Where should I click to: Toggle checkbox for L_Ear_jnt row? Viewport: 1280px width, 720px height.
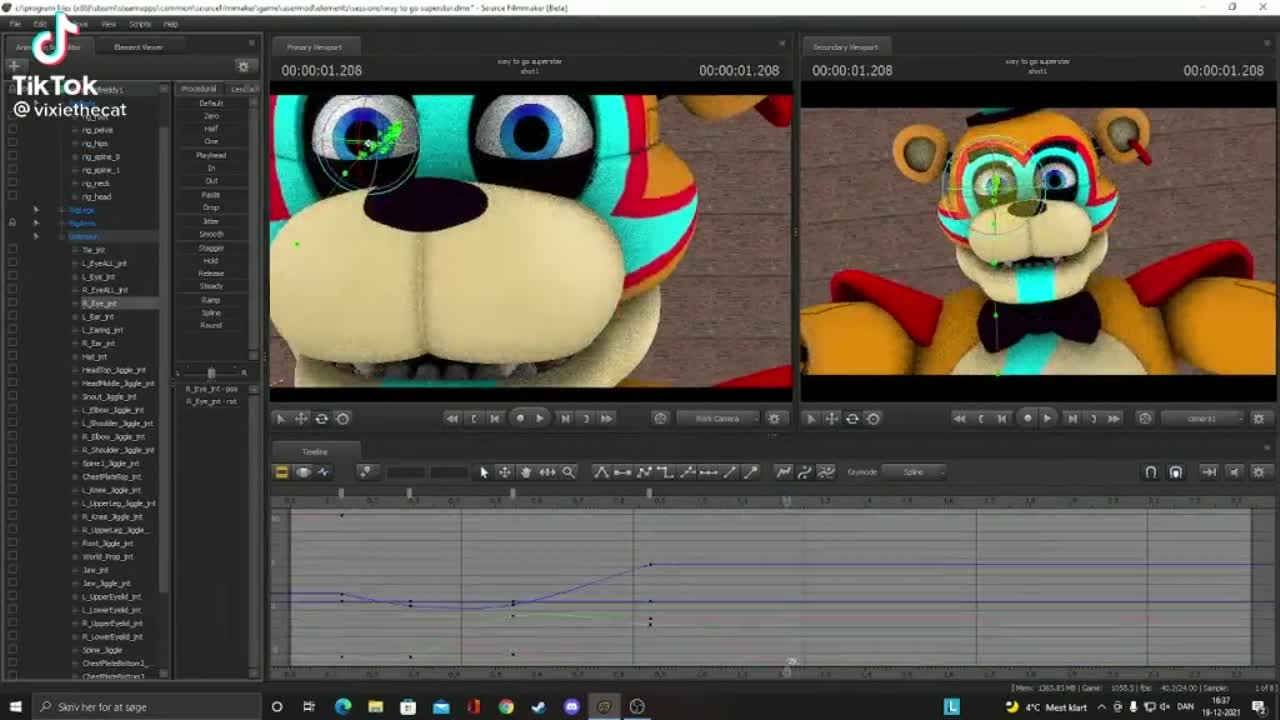coord(12,317)
